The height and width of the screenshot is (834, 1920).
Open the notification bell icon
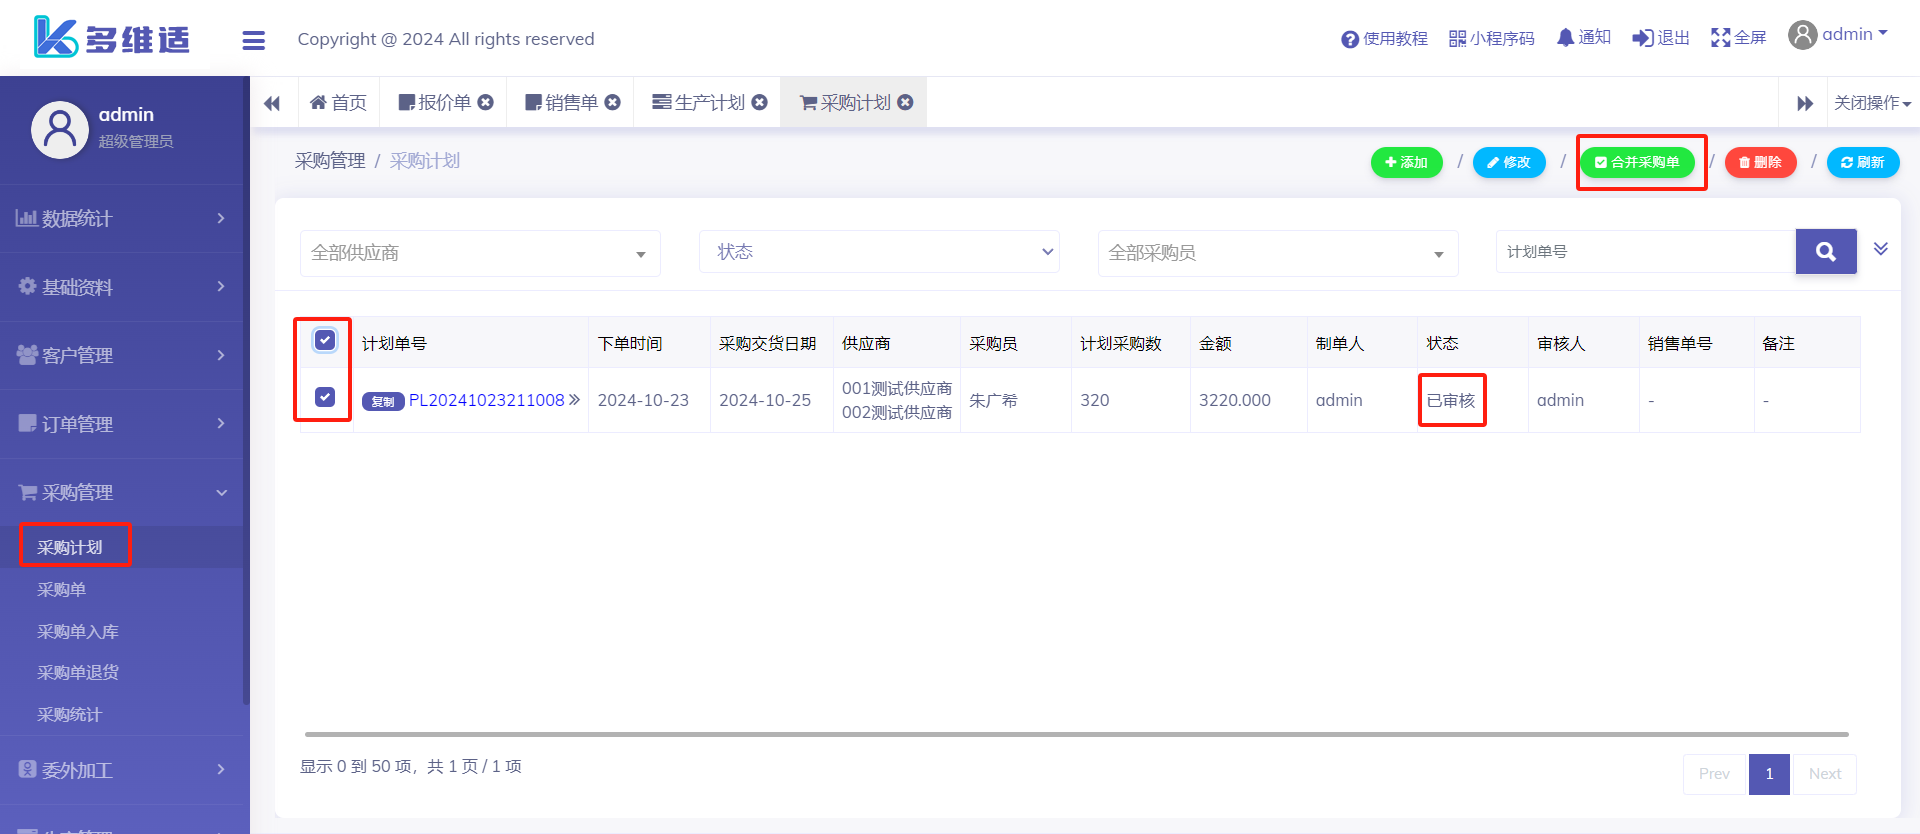1565,38
